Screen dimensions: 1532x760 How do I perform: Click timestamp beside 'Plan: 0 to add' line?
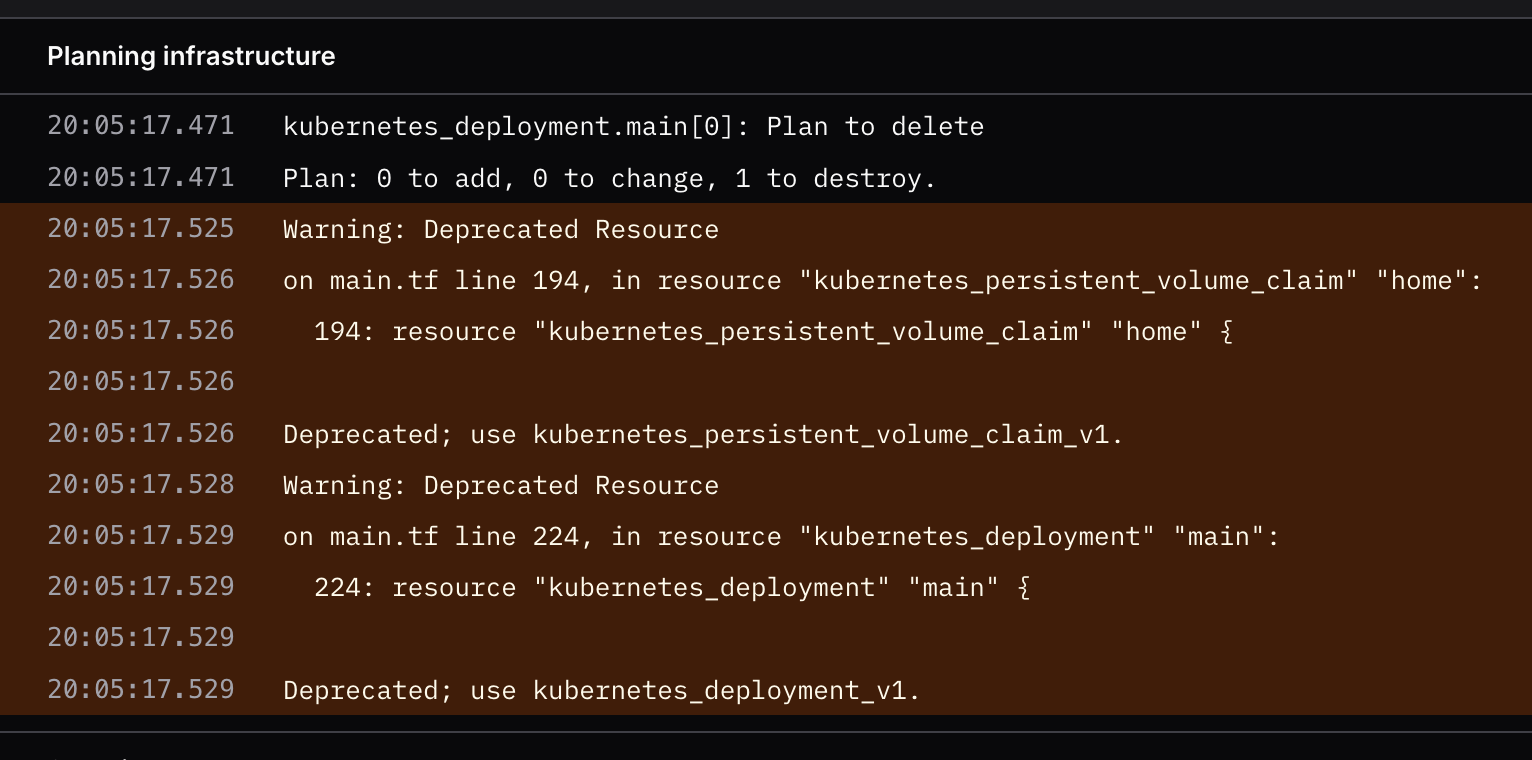click(x=141, y=178)
